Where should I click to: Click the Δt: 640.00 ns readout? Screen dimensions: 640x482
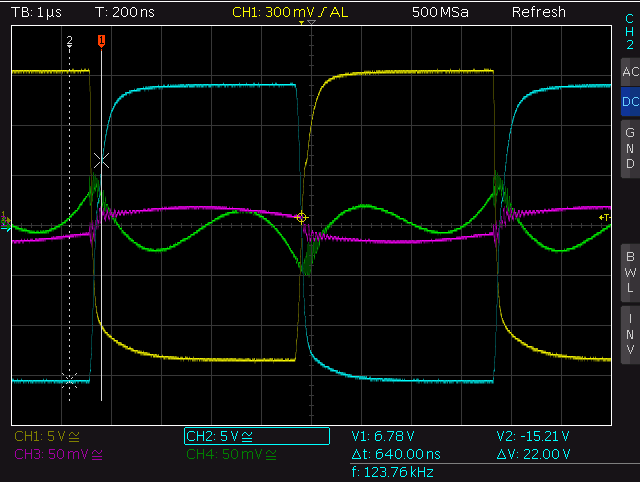pyautogui.click(x=396, y=454)
